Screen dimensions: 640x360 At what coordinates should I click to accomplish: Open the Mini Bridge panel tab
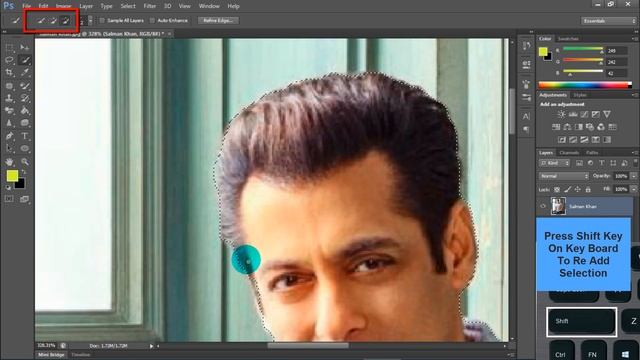51,355
